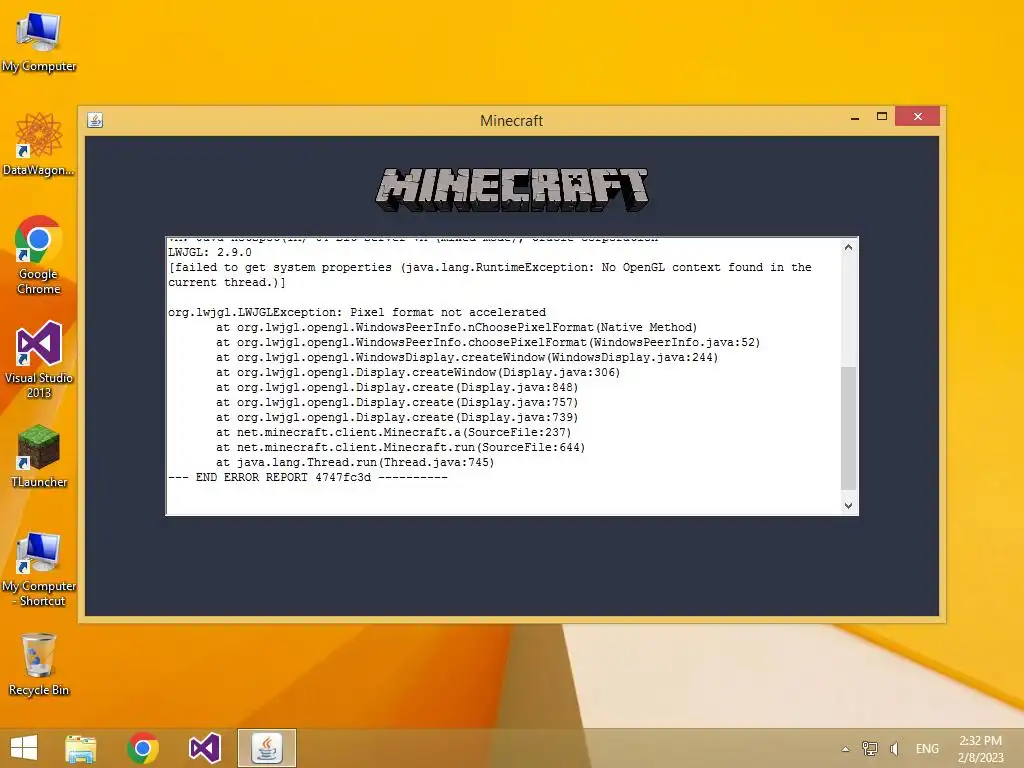Open File Explorer in the taskbar
Image resolution: width=1024 pixels, height=768 pixels.
(x=81, y=748)
